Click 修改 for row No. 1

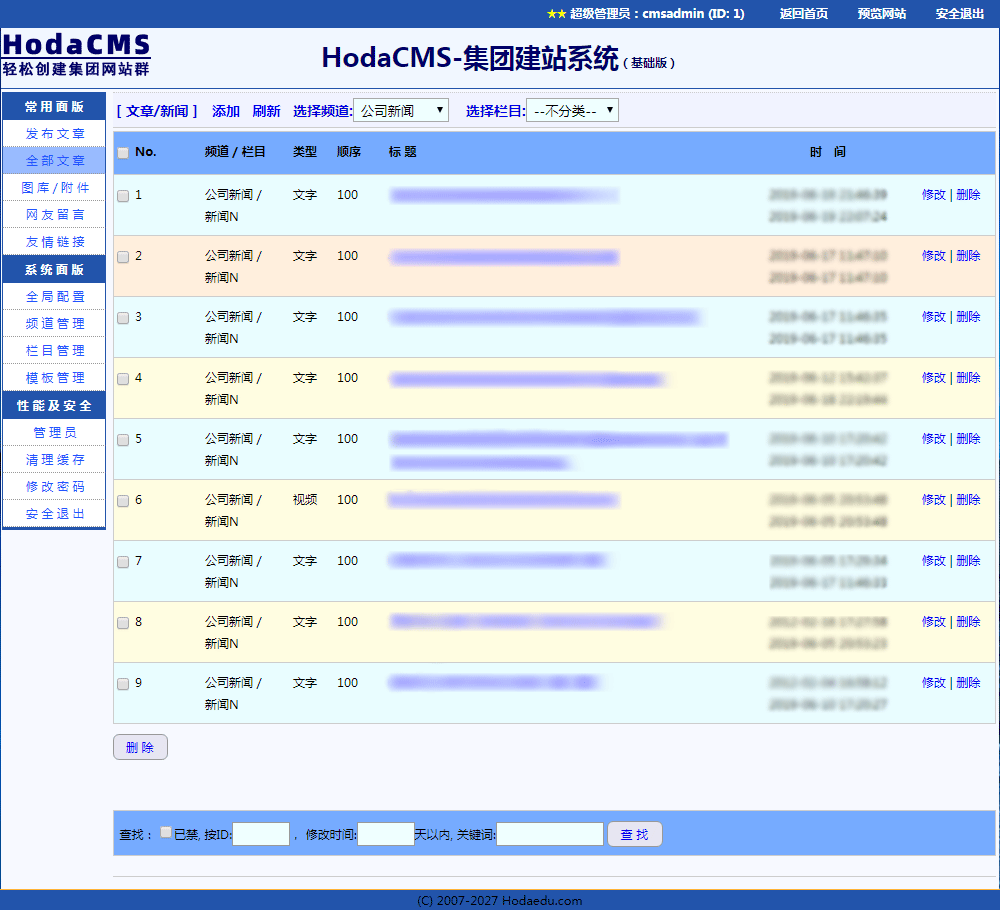tap(934, 194)
